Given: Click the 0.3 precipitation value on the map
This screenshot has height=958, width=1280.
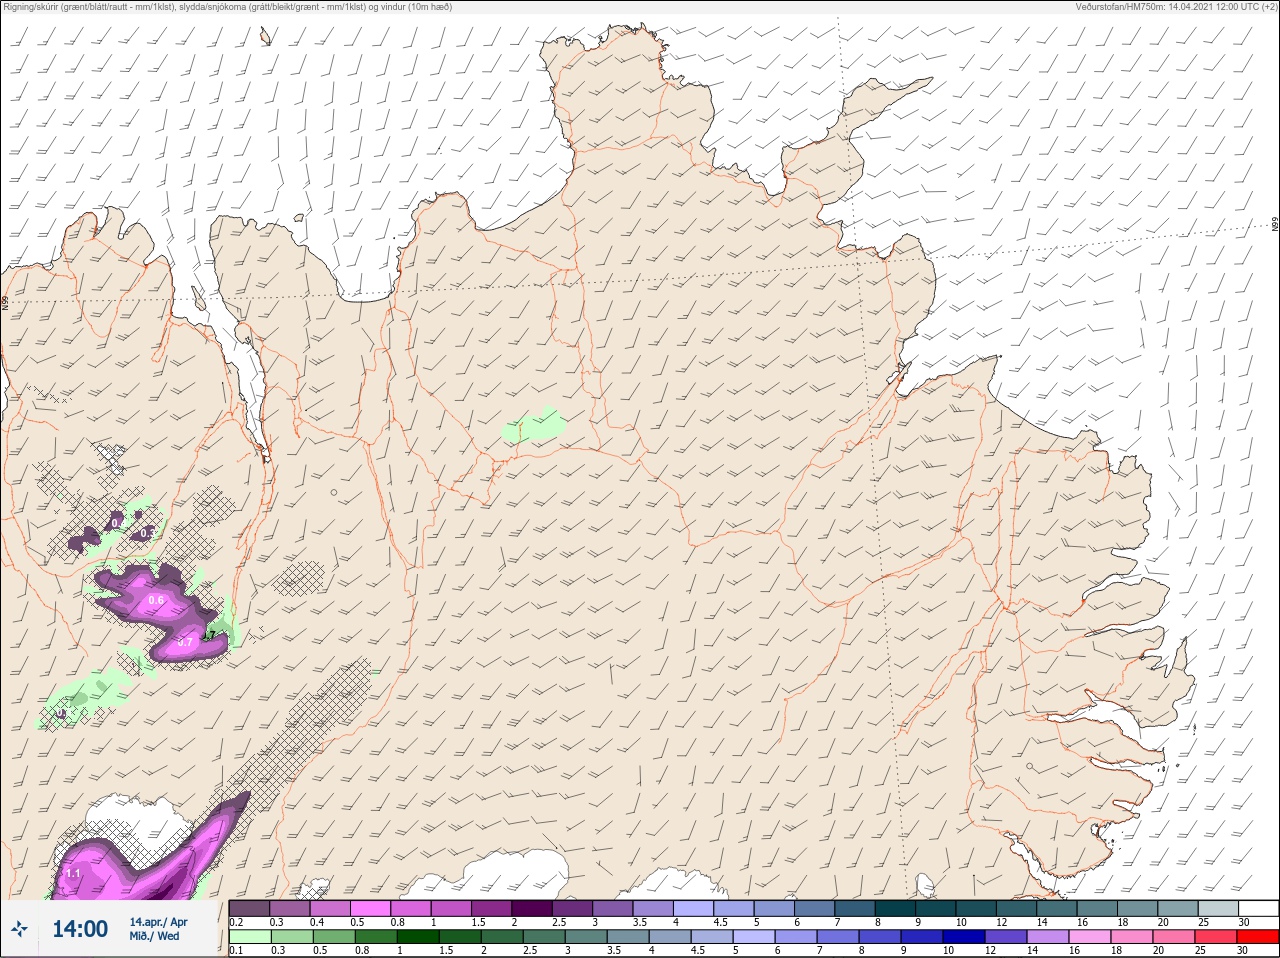Looking at the screenshot, I should coord(147,533).
